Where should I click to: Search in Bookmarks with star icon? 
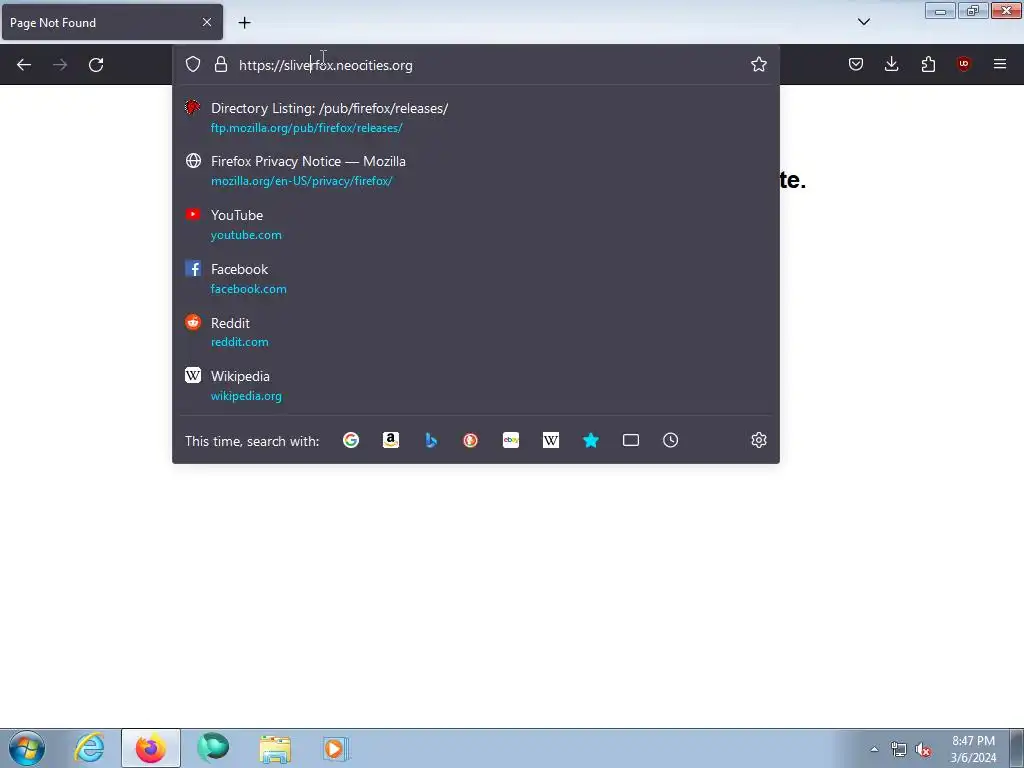590,440
